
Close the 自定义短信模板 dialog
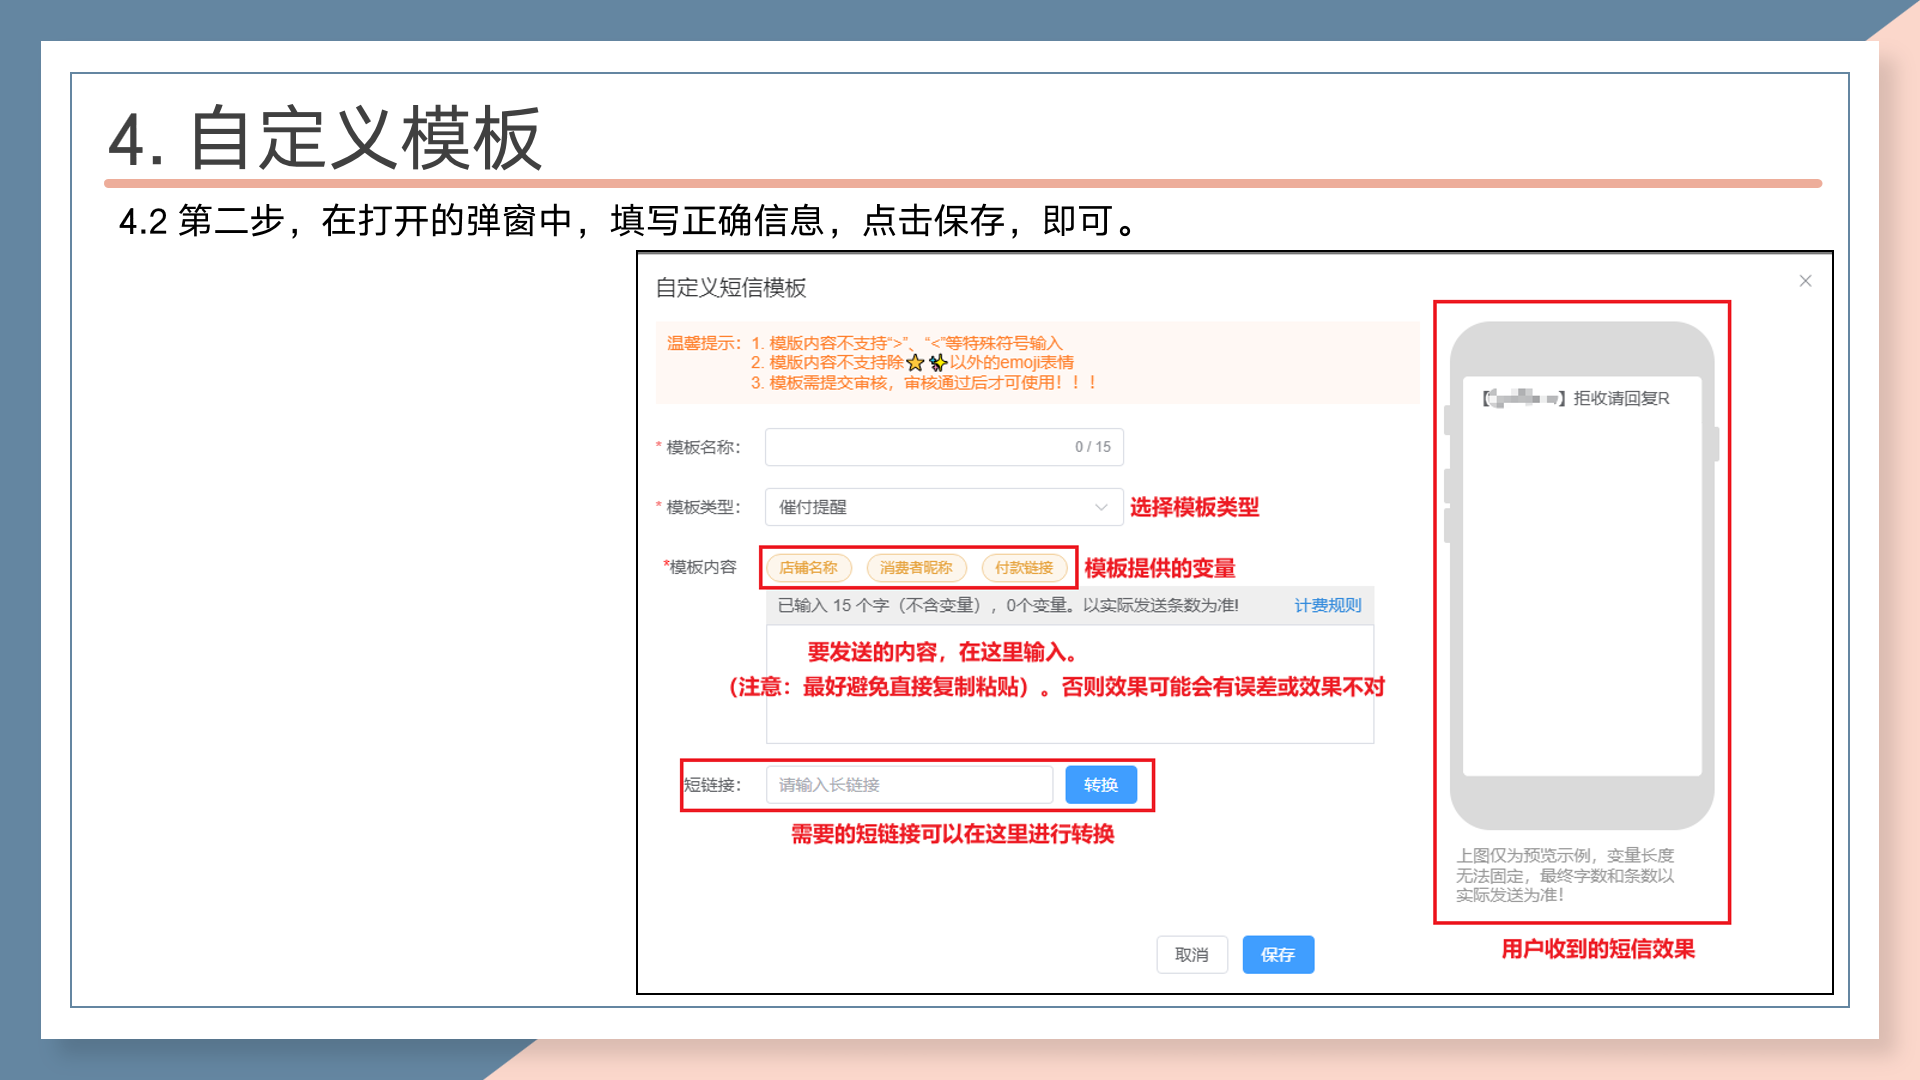point(1805,281)
